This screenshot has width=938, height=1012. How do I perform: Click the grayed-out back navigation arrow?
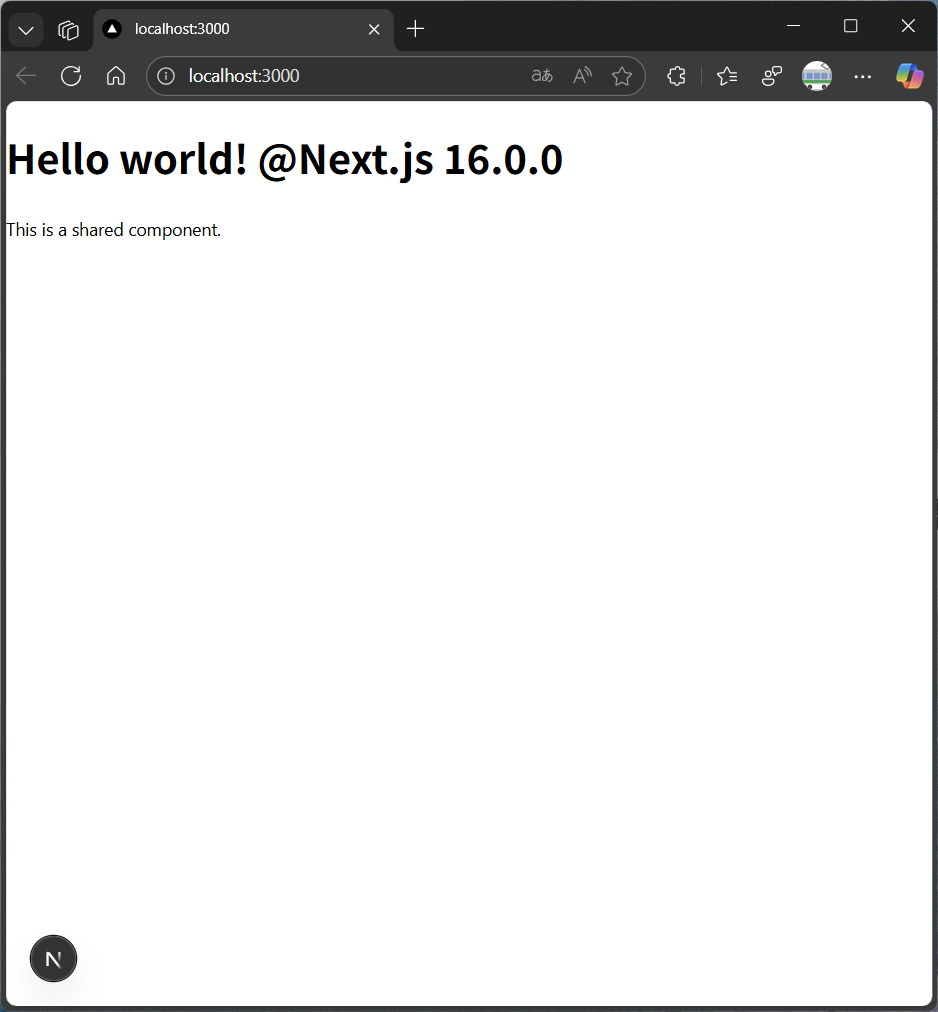click(26, 76)
